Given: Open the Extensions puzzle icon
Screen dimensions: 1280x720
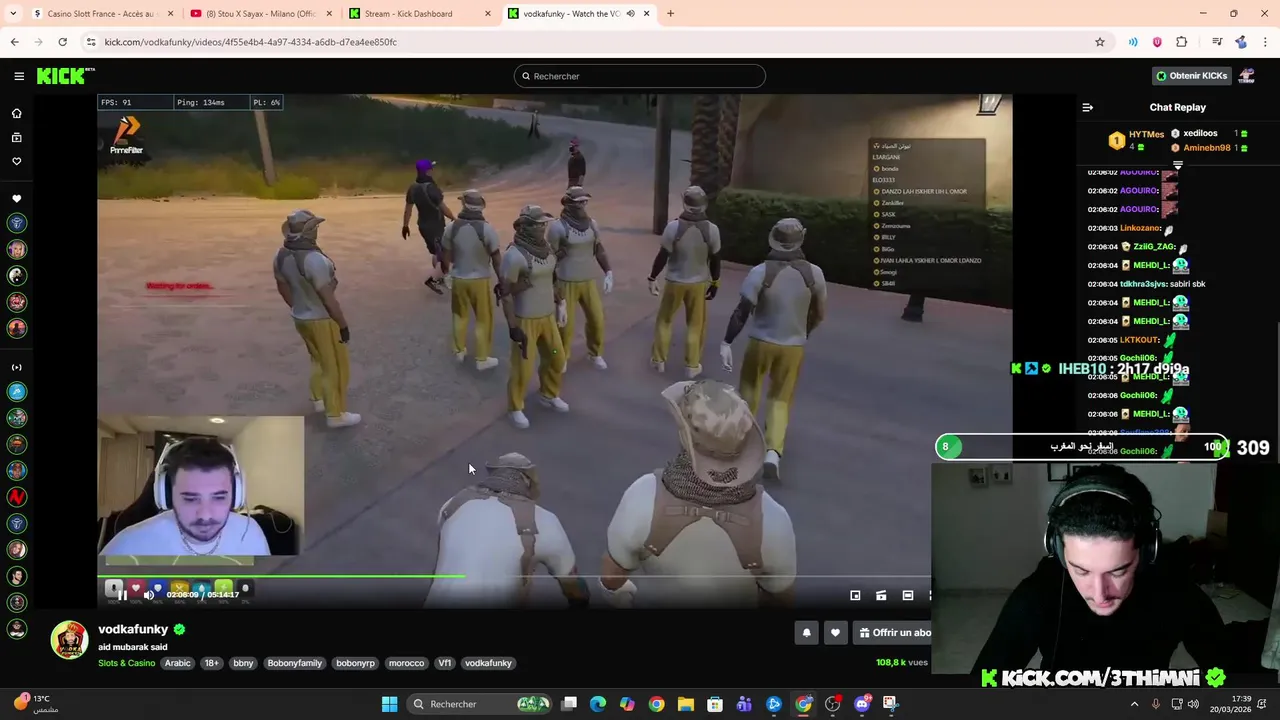Looking at the screenshot, I should point(1182,42).
